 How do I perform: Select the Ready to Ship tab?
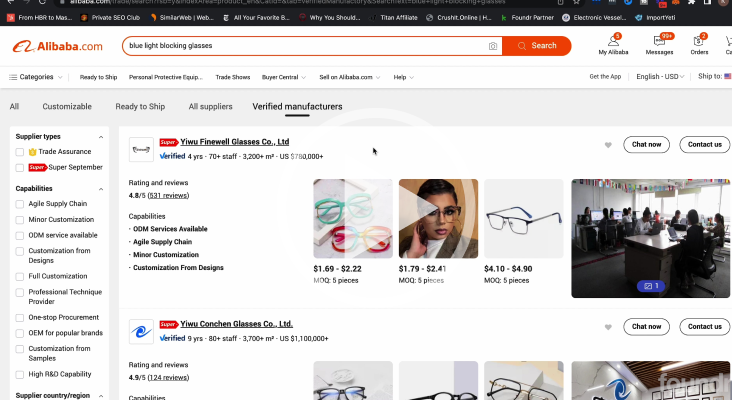pos(140,106)
